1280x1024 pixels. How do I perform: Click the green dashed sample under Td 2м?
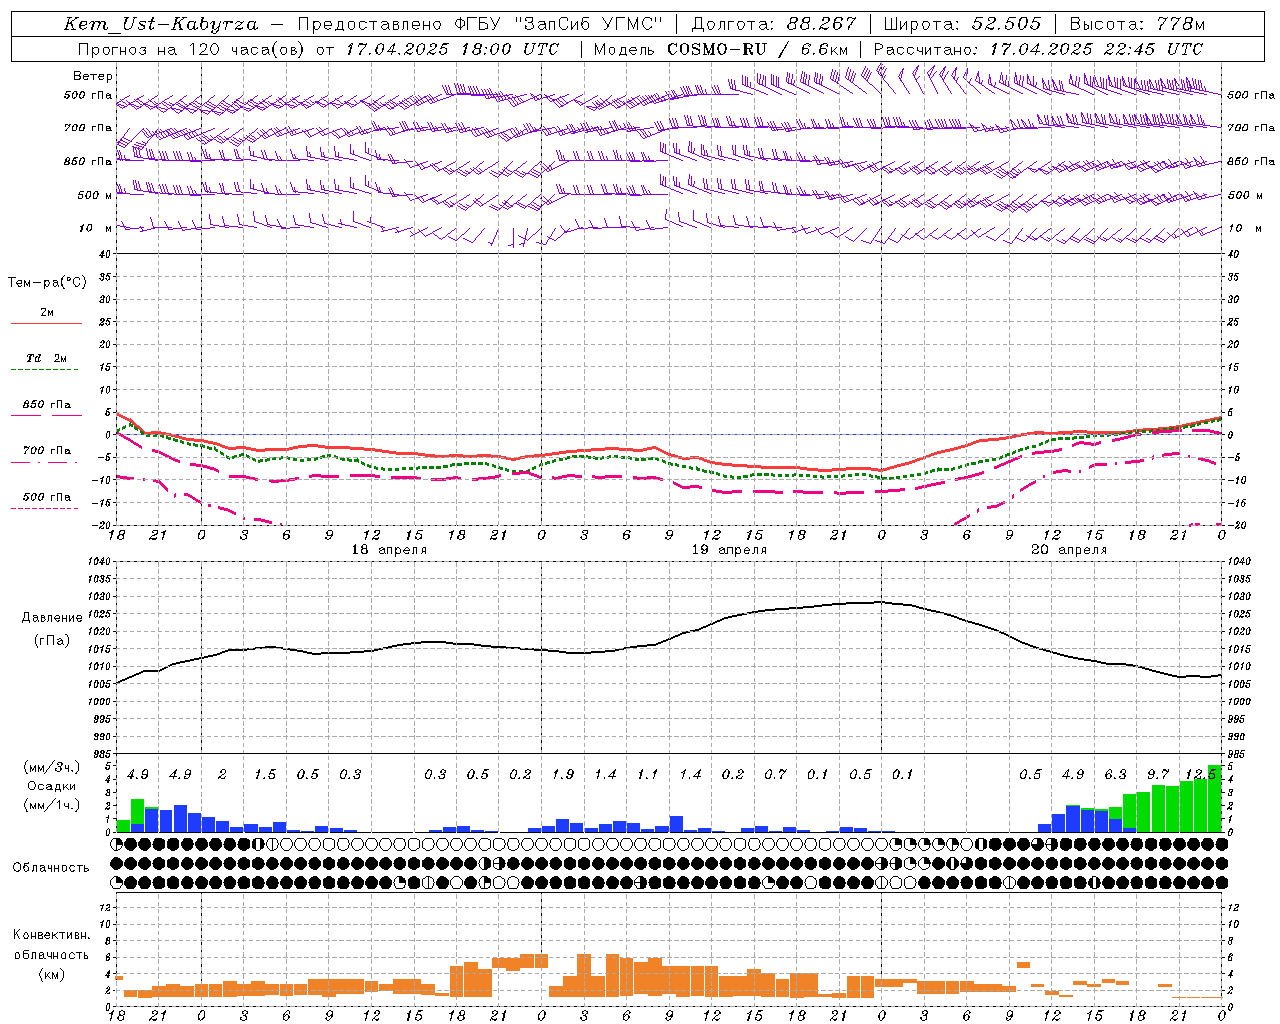[x=47, y=369]
